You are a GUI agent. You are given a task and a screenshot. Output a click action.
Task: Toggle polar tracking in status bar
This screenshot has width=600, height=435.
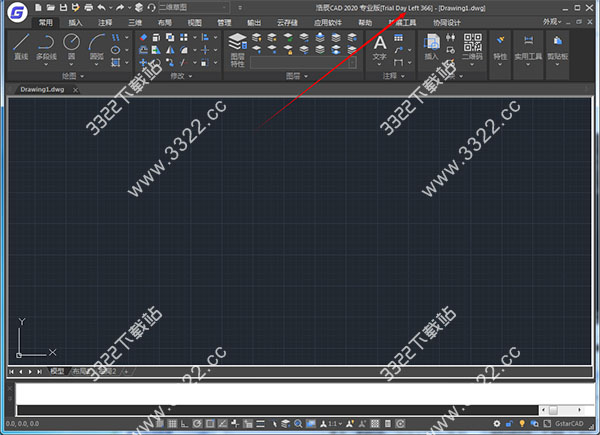[197, 424]
